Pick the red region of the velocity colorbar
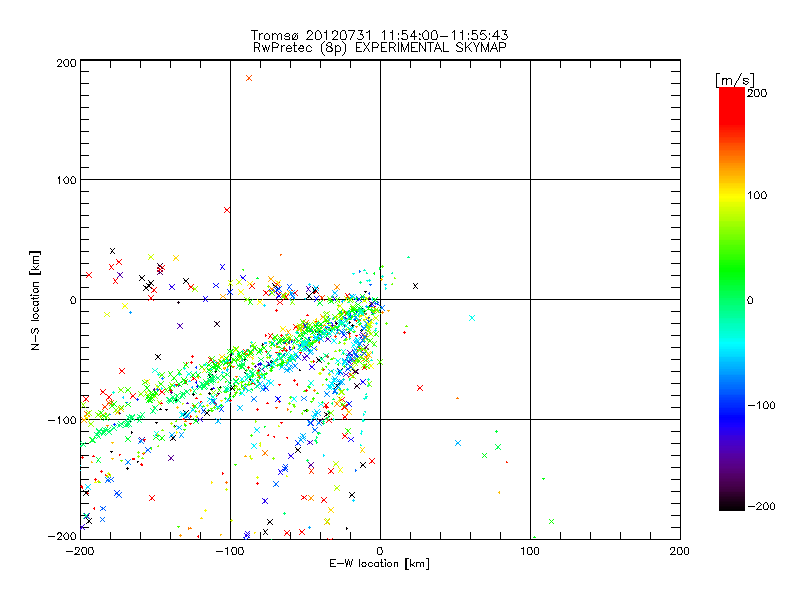The image size is (800, 600). tap(732, 107)
